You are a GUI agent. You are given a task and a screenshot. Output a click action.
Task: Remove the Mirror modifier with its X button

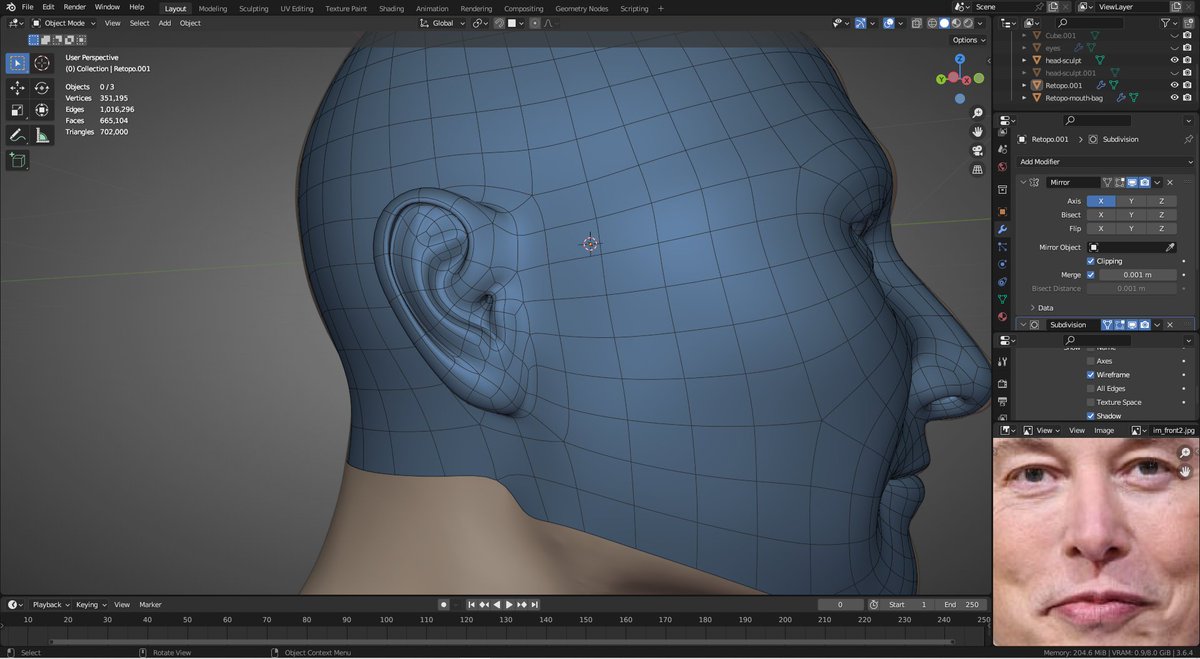1170,183
